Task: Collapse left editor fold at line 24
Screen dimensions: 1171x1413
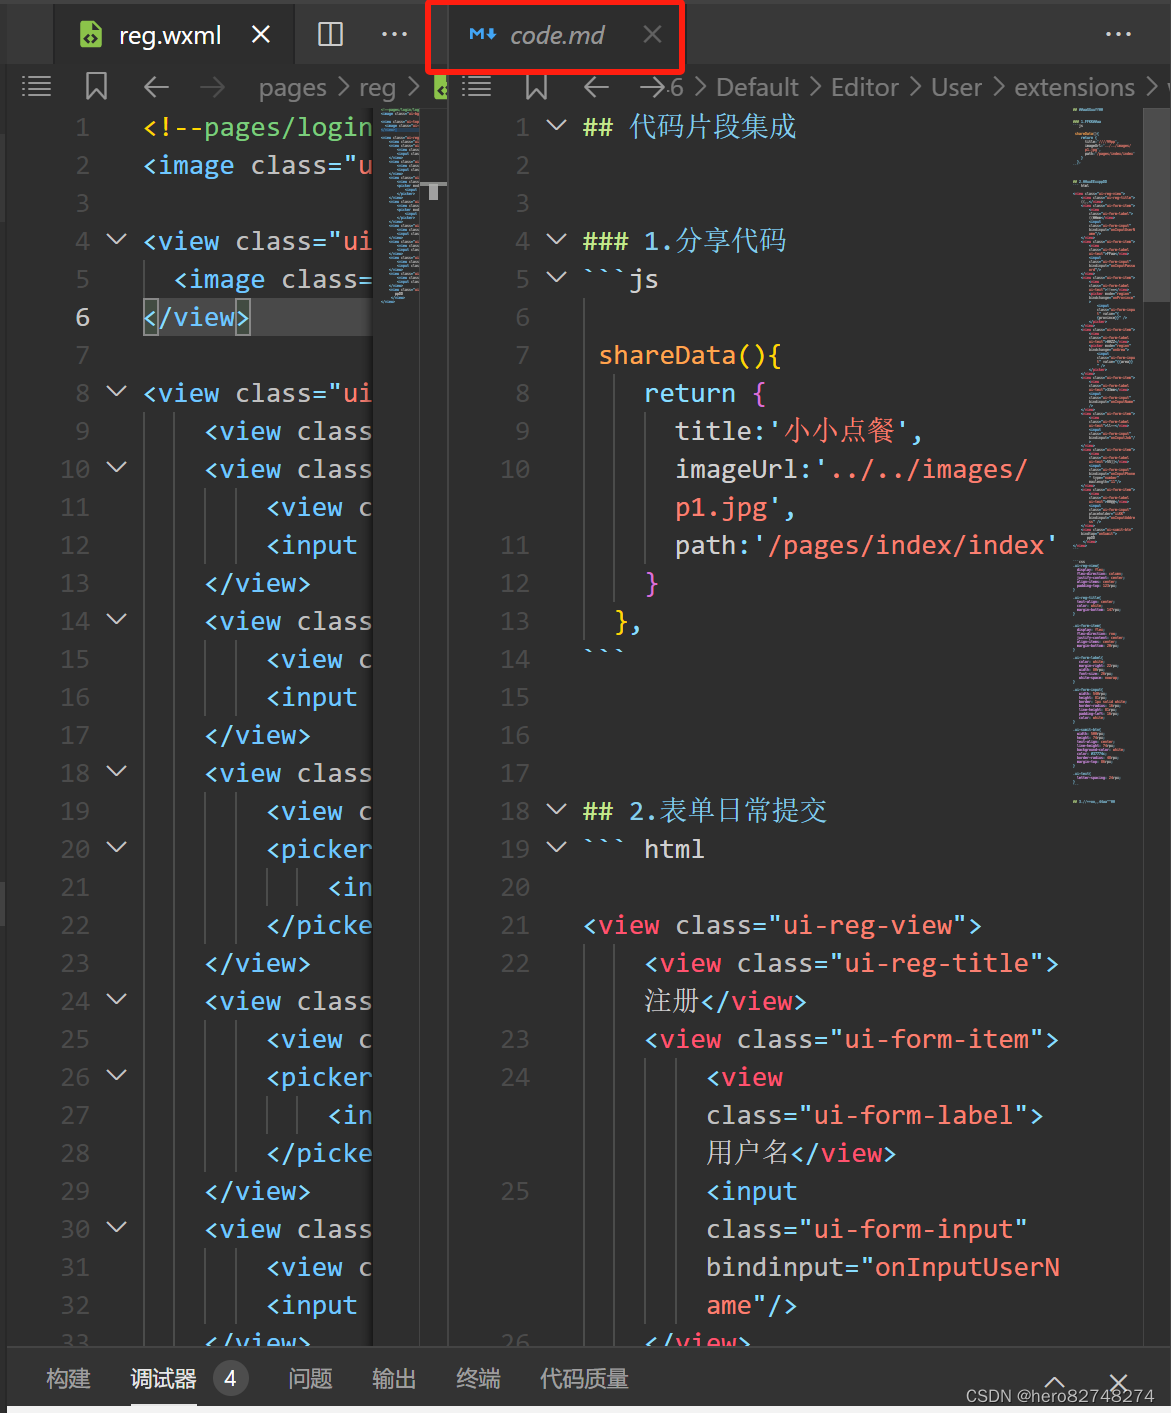Action: tap(116, 1000)
